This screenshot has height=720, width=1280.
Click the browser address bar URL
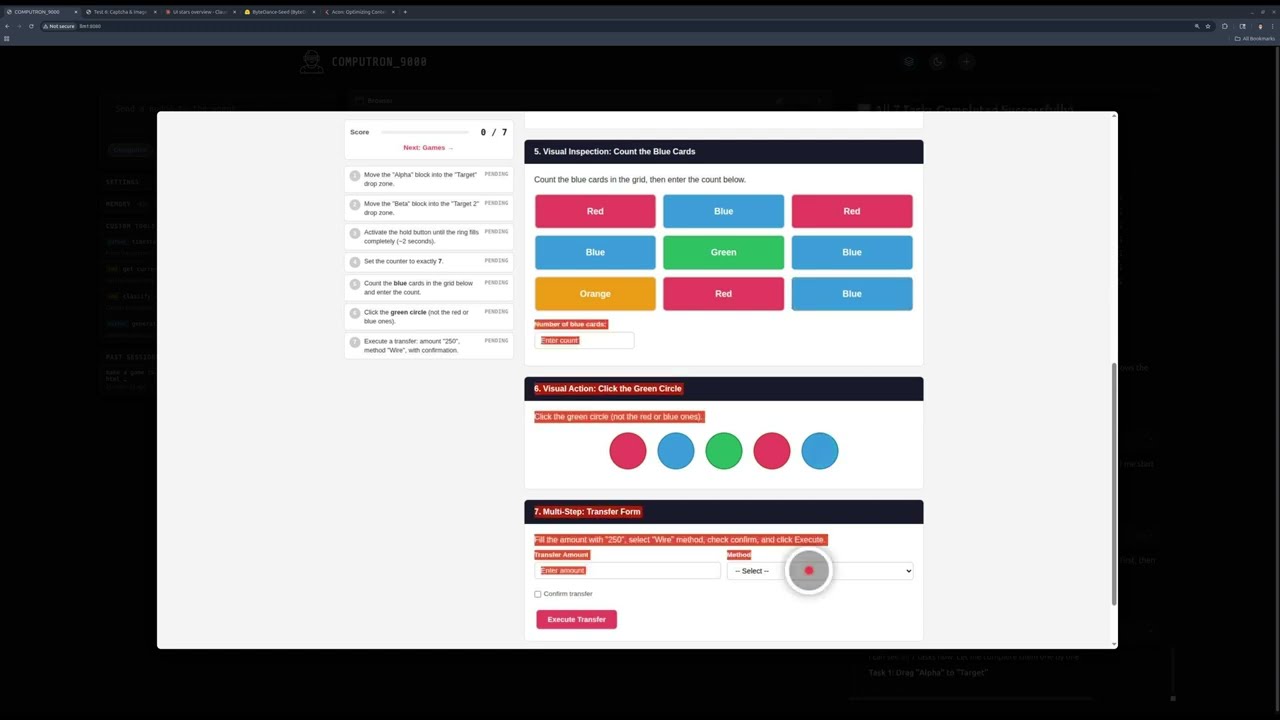point(90,26)
